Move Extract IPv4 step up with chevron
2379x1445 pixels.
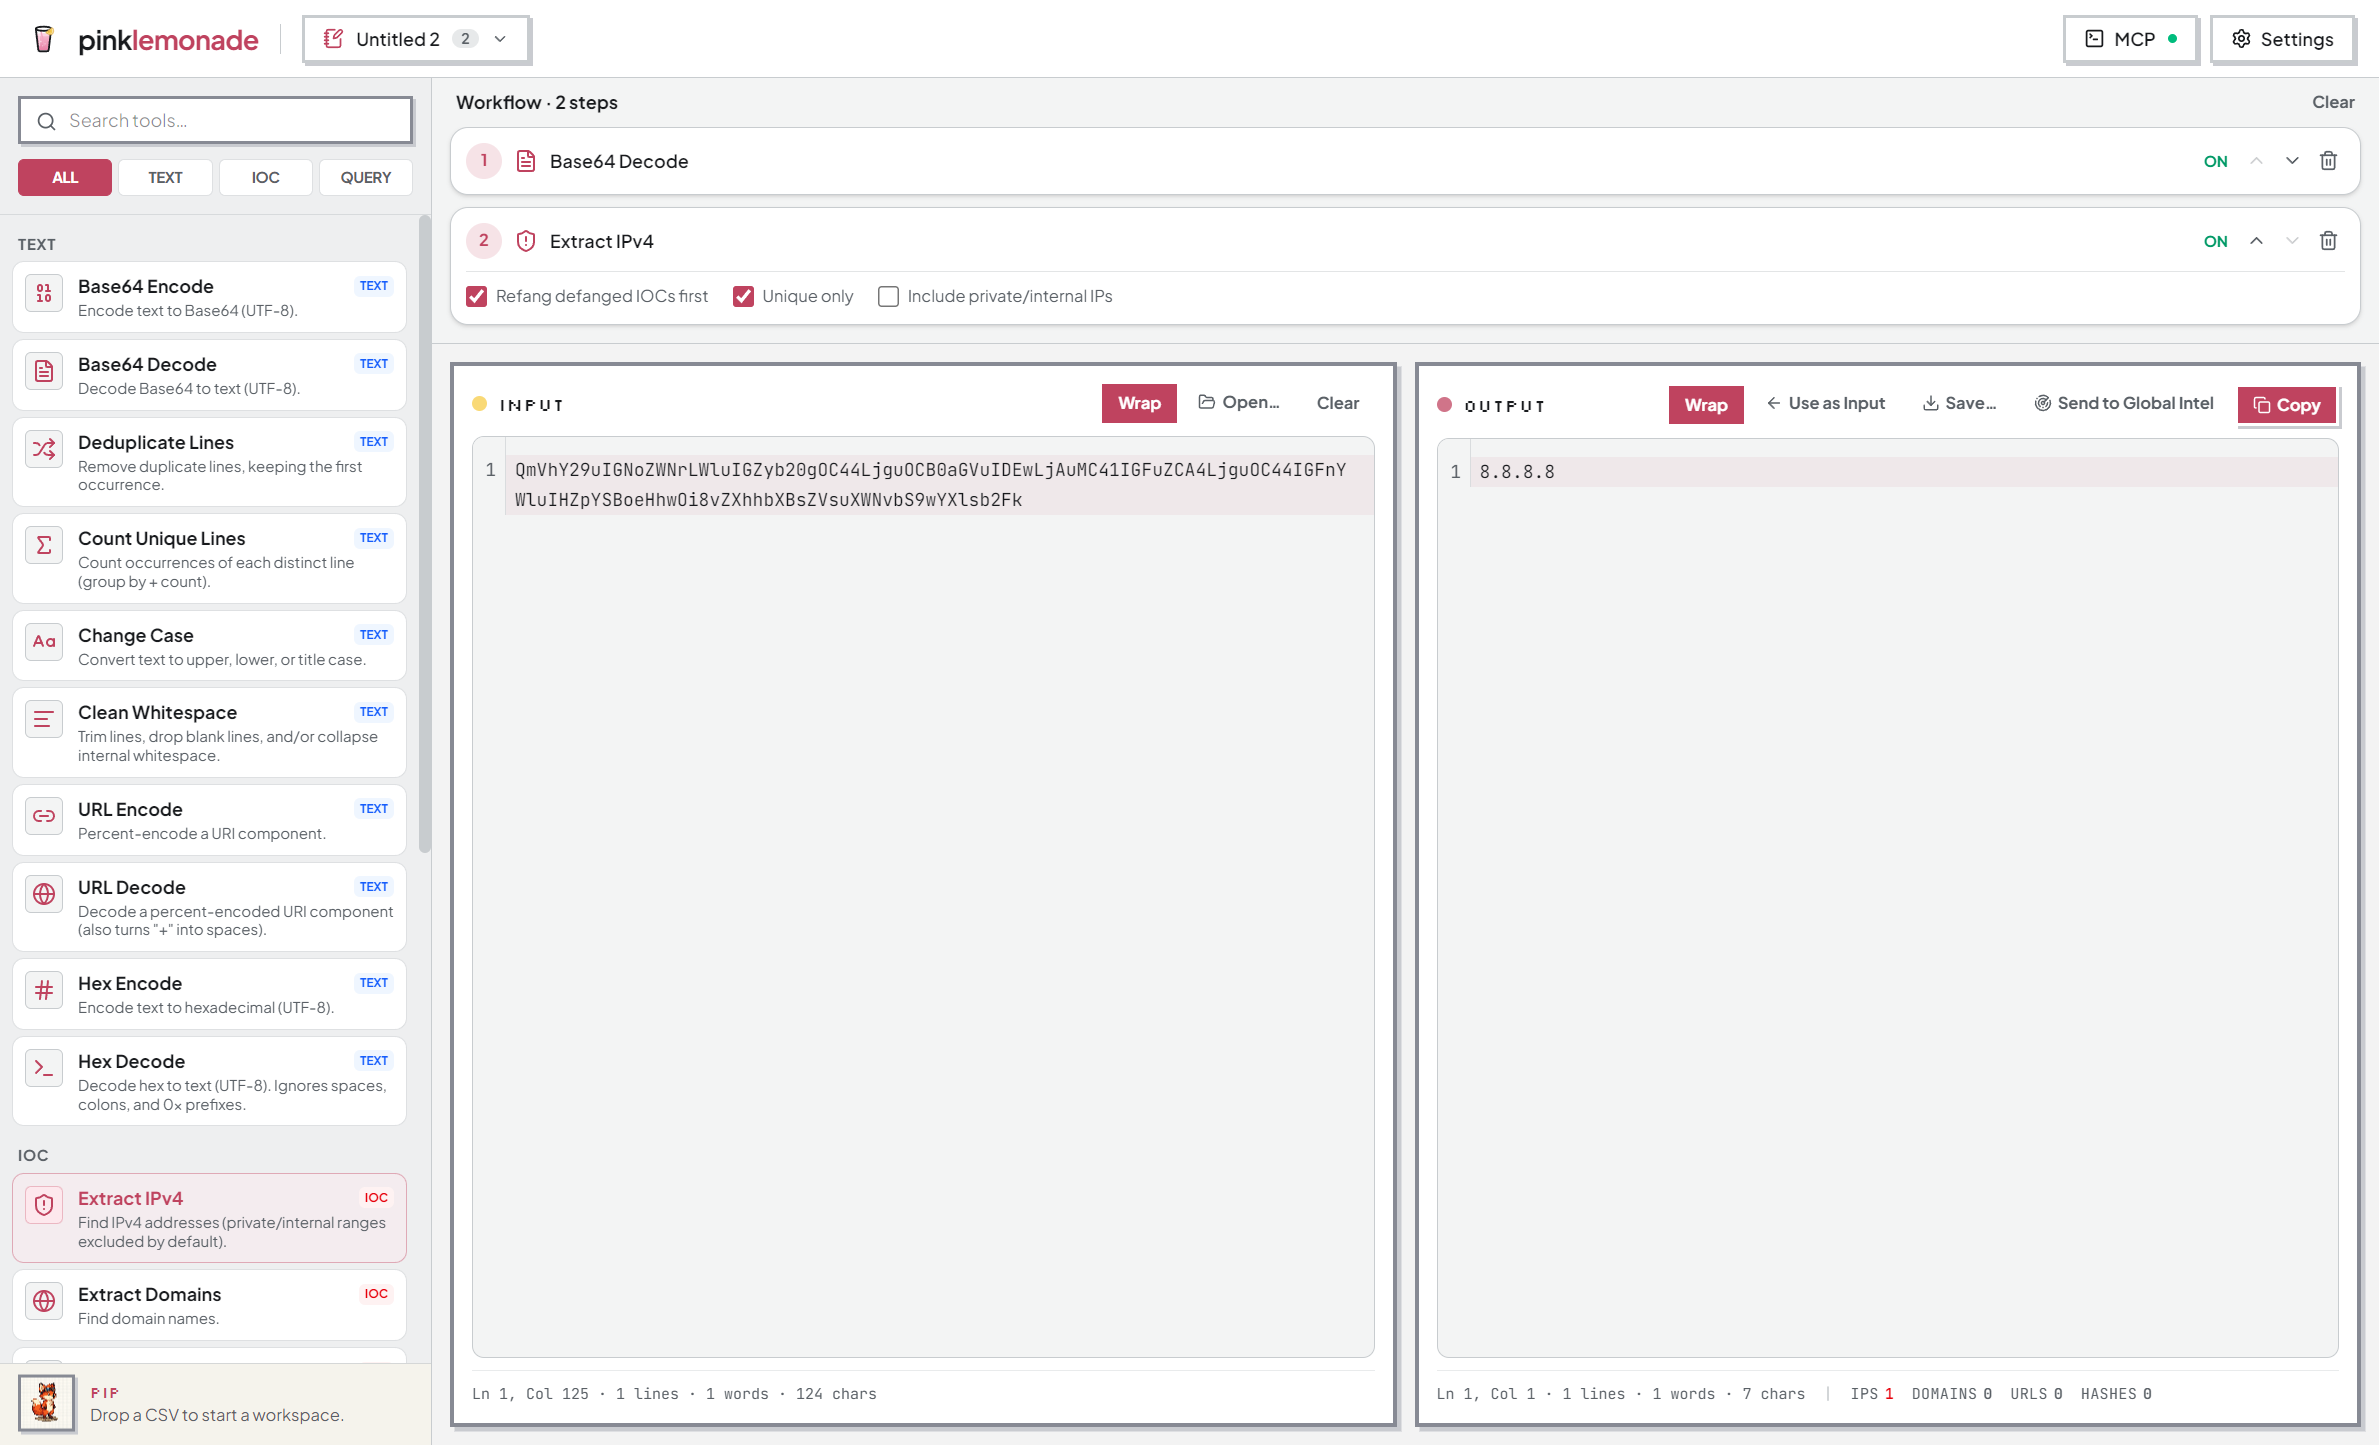click(2256, 241)
